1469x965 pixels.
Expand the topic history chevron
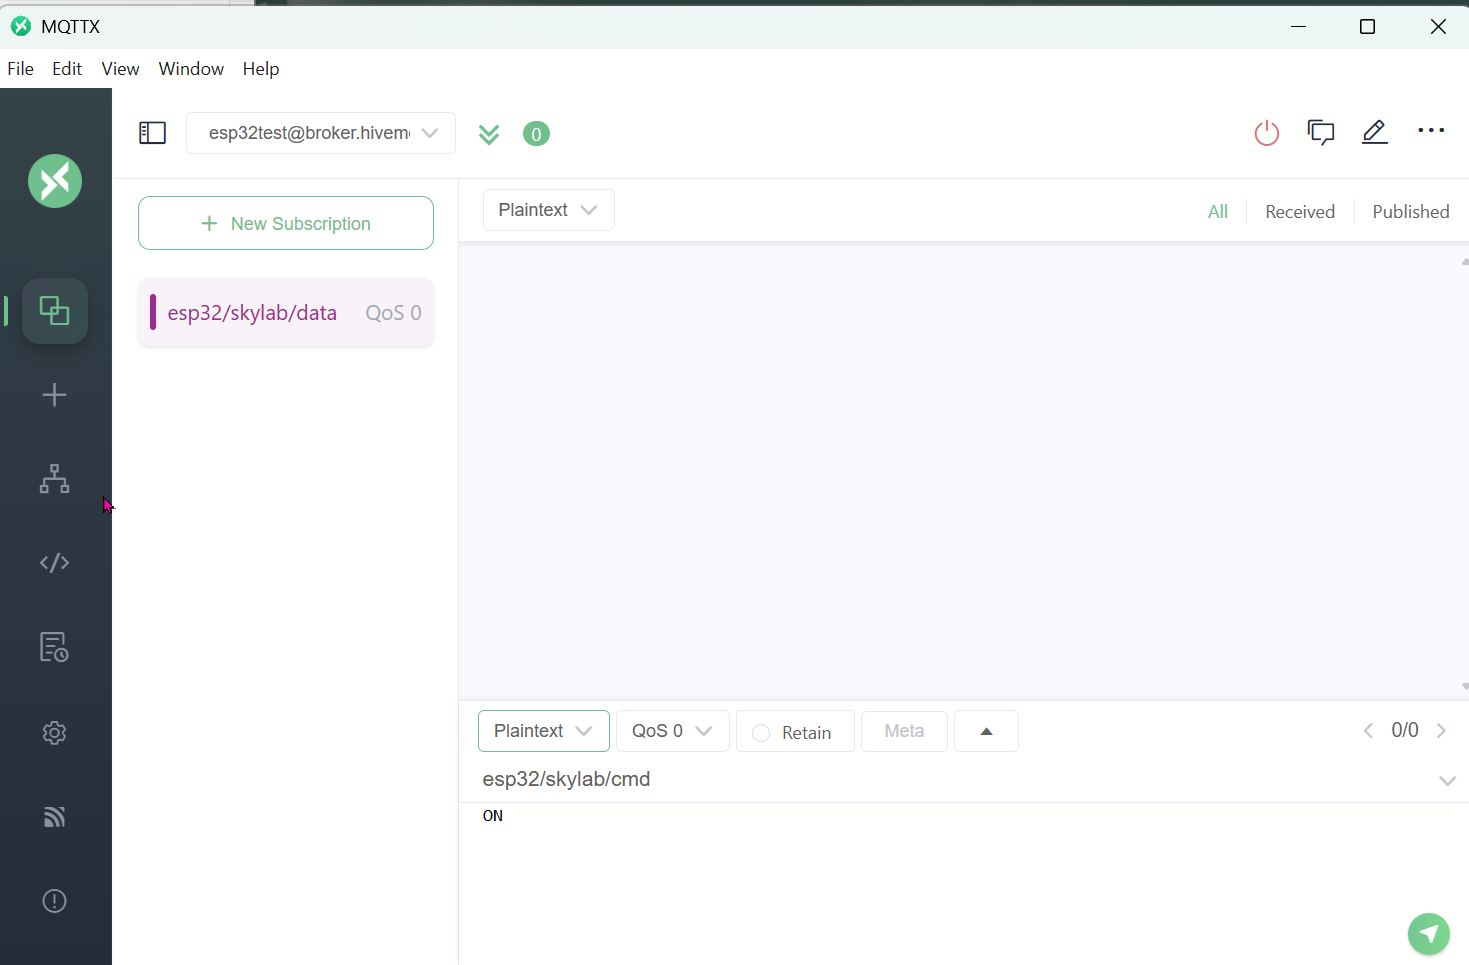click(x=1447, y=780)
